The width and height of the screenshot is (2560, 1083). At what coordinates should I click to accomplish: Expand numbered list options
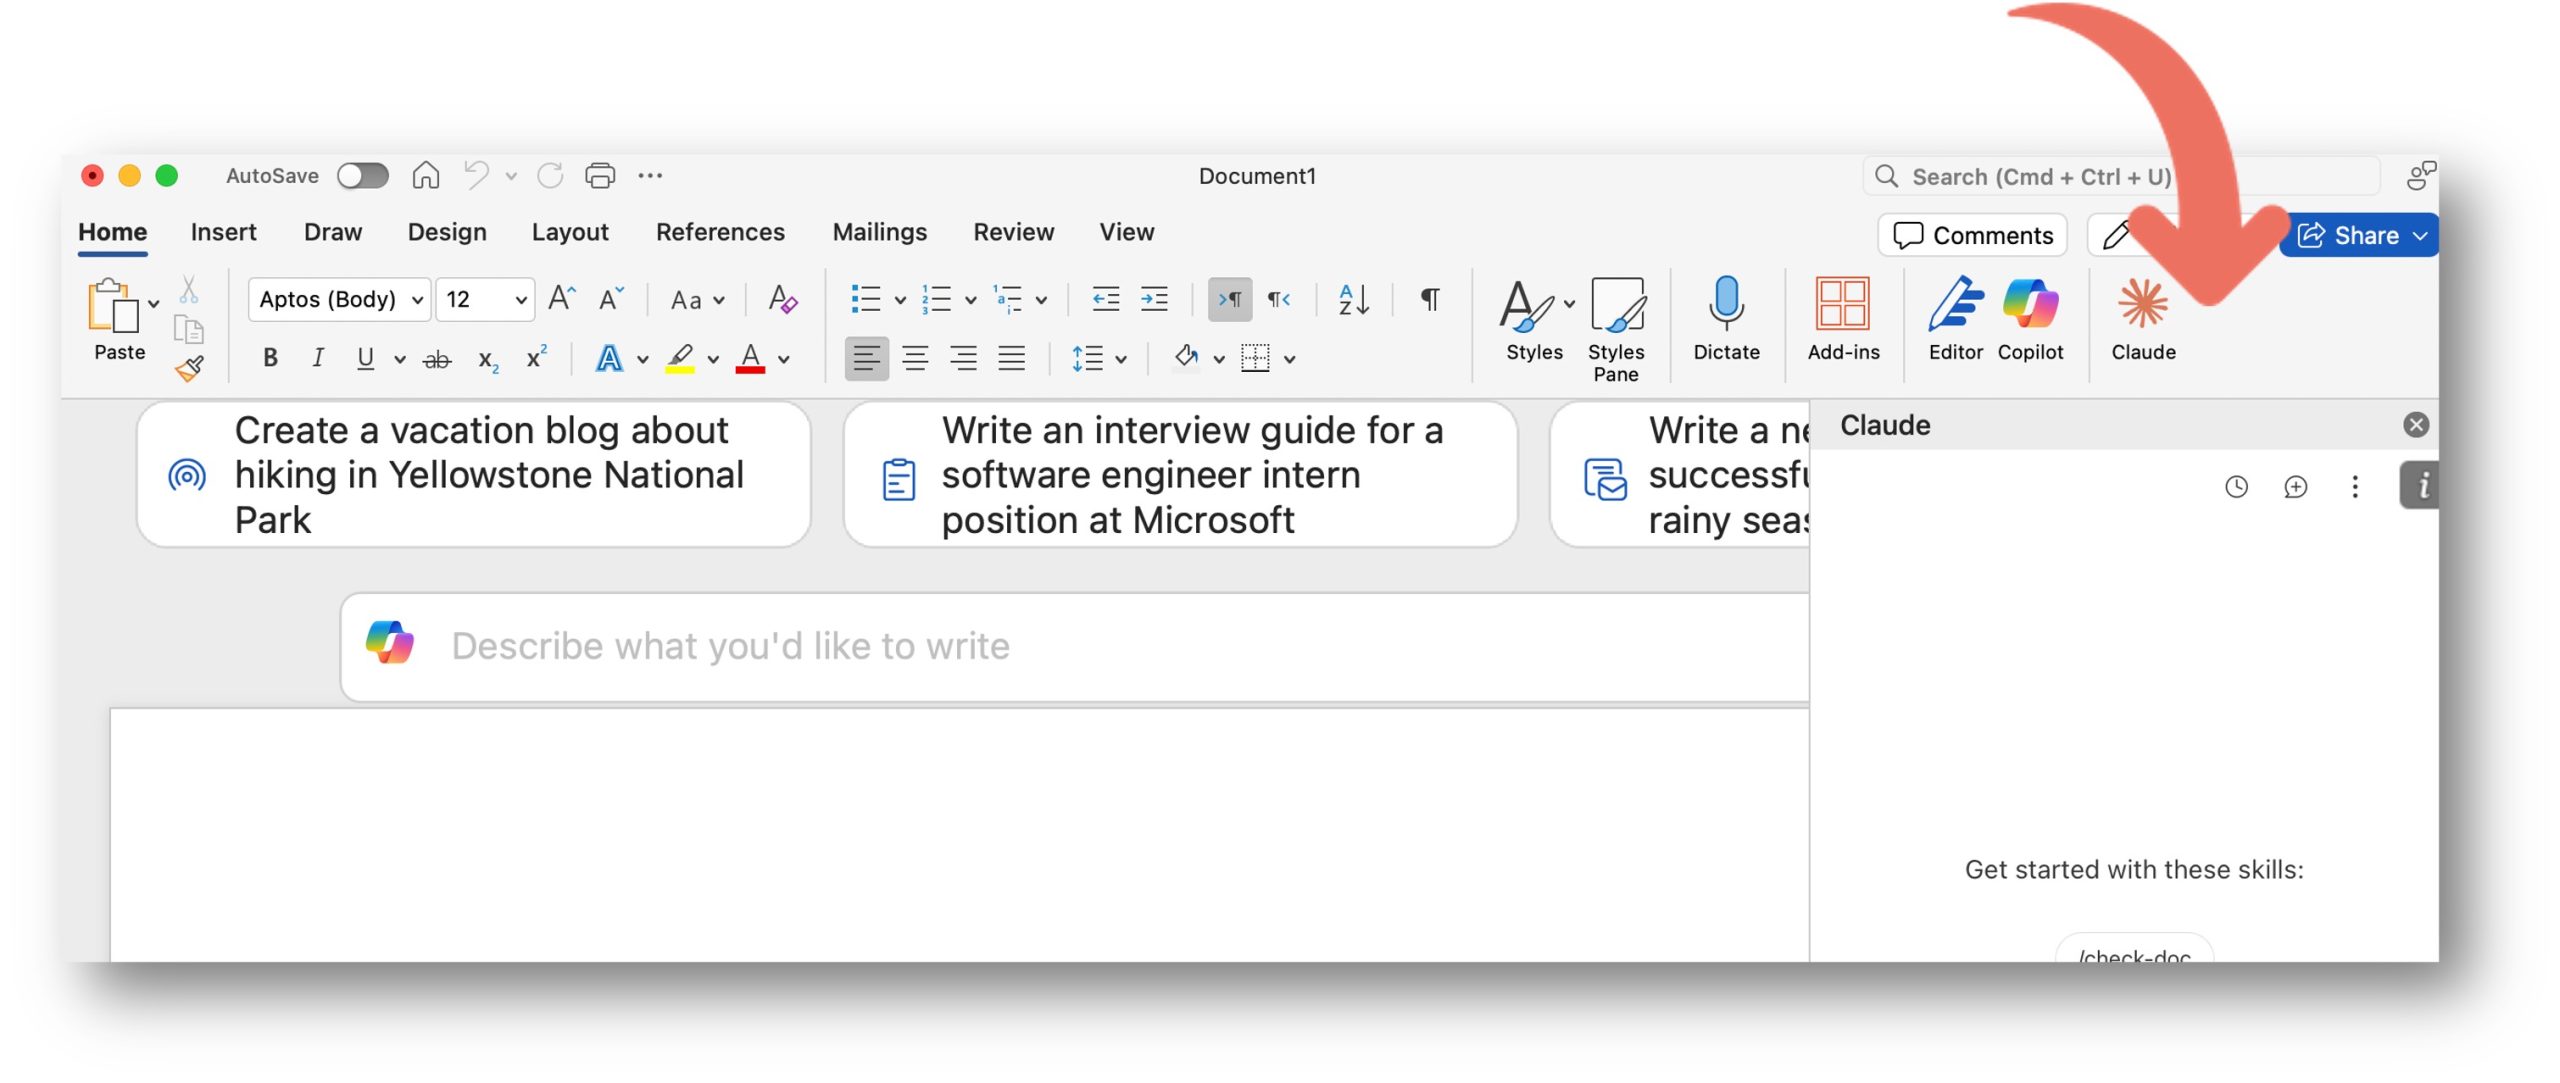coord(970,300)
